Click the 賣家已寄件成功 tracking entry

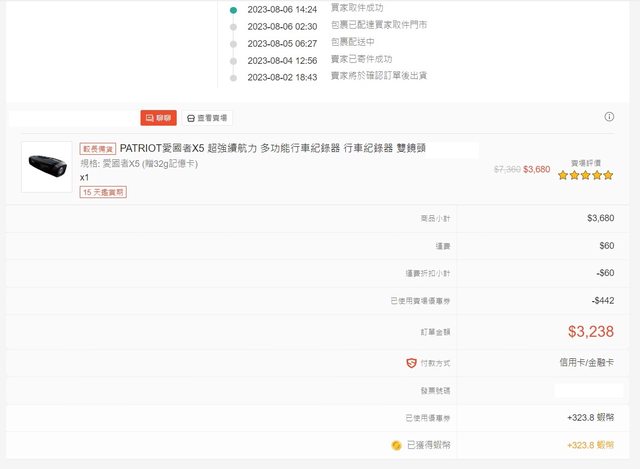361,60
